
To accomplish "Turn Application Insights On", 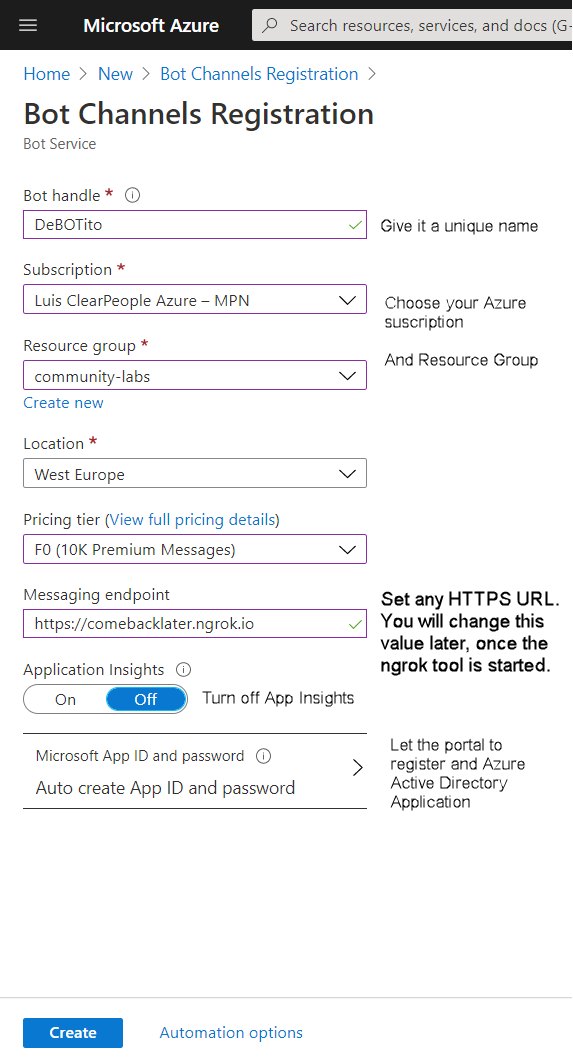I will 65,700.
